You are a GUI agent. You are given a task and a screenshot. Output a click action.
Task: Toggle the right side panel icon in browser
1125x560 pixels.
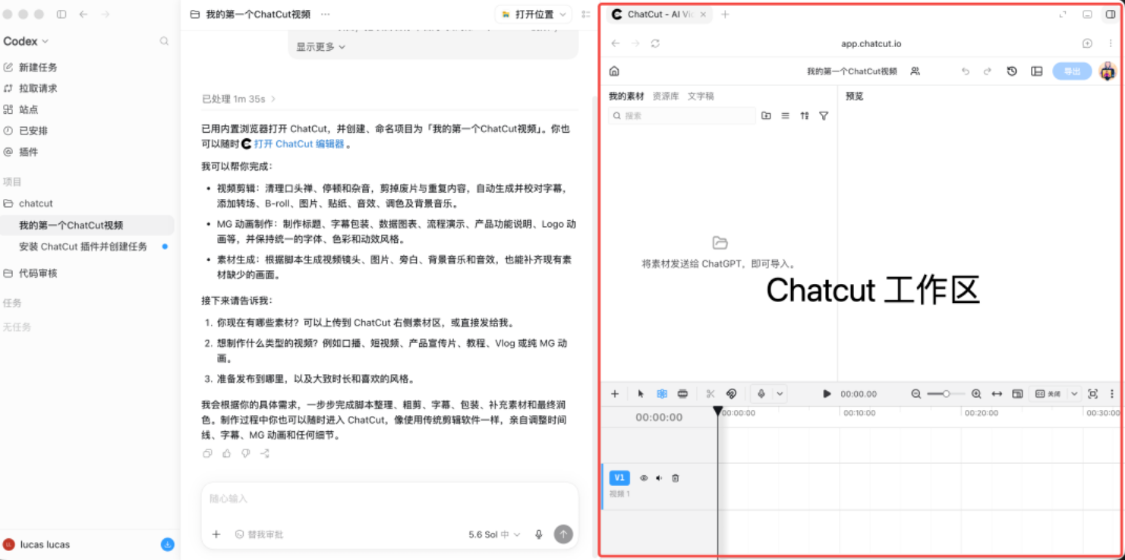1110,14
